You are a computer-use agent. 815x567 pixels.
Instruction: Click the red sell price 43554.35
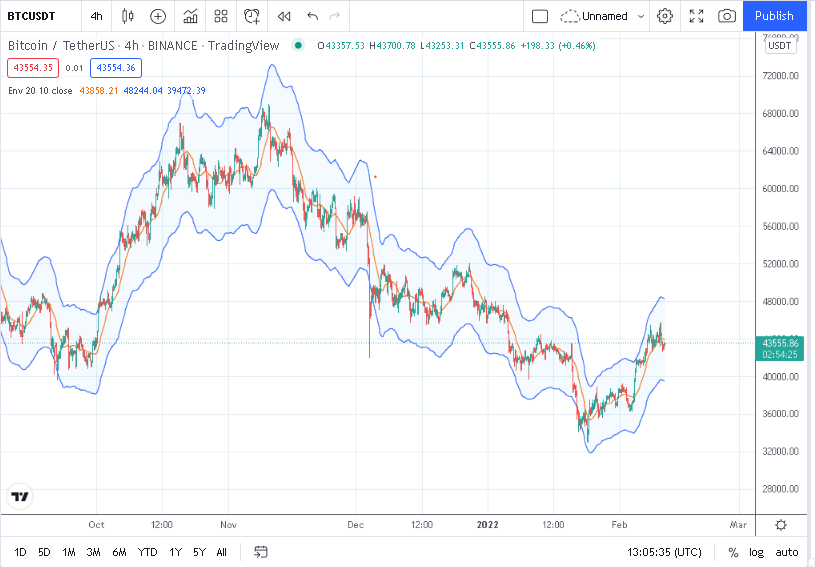(33, 68)
